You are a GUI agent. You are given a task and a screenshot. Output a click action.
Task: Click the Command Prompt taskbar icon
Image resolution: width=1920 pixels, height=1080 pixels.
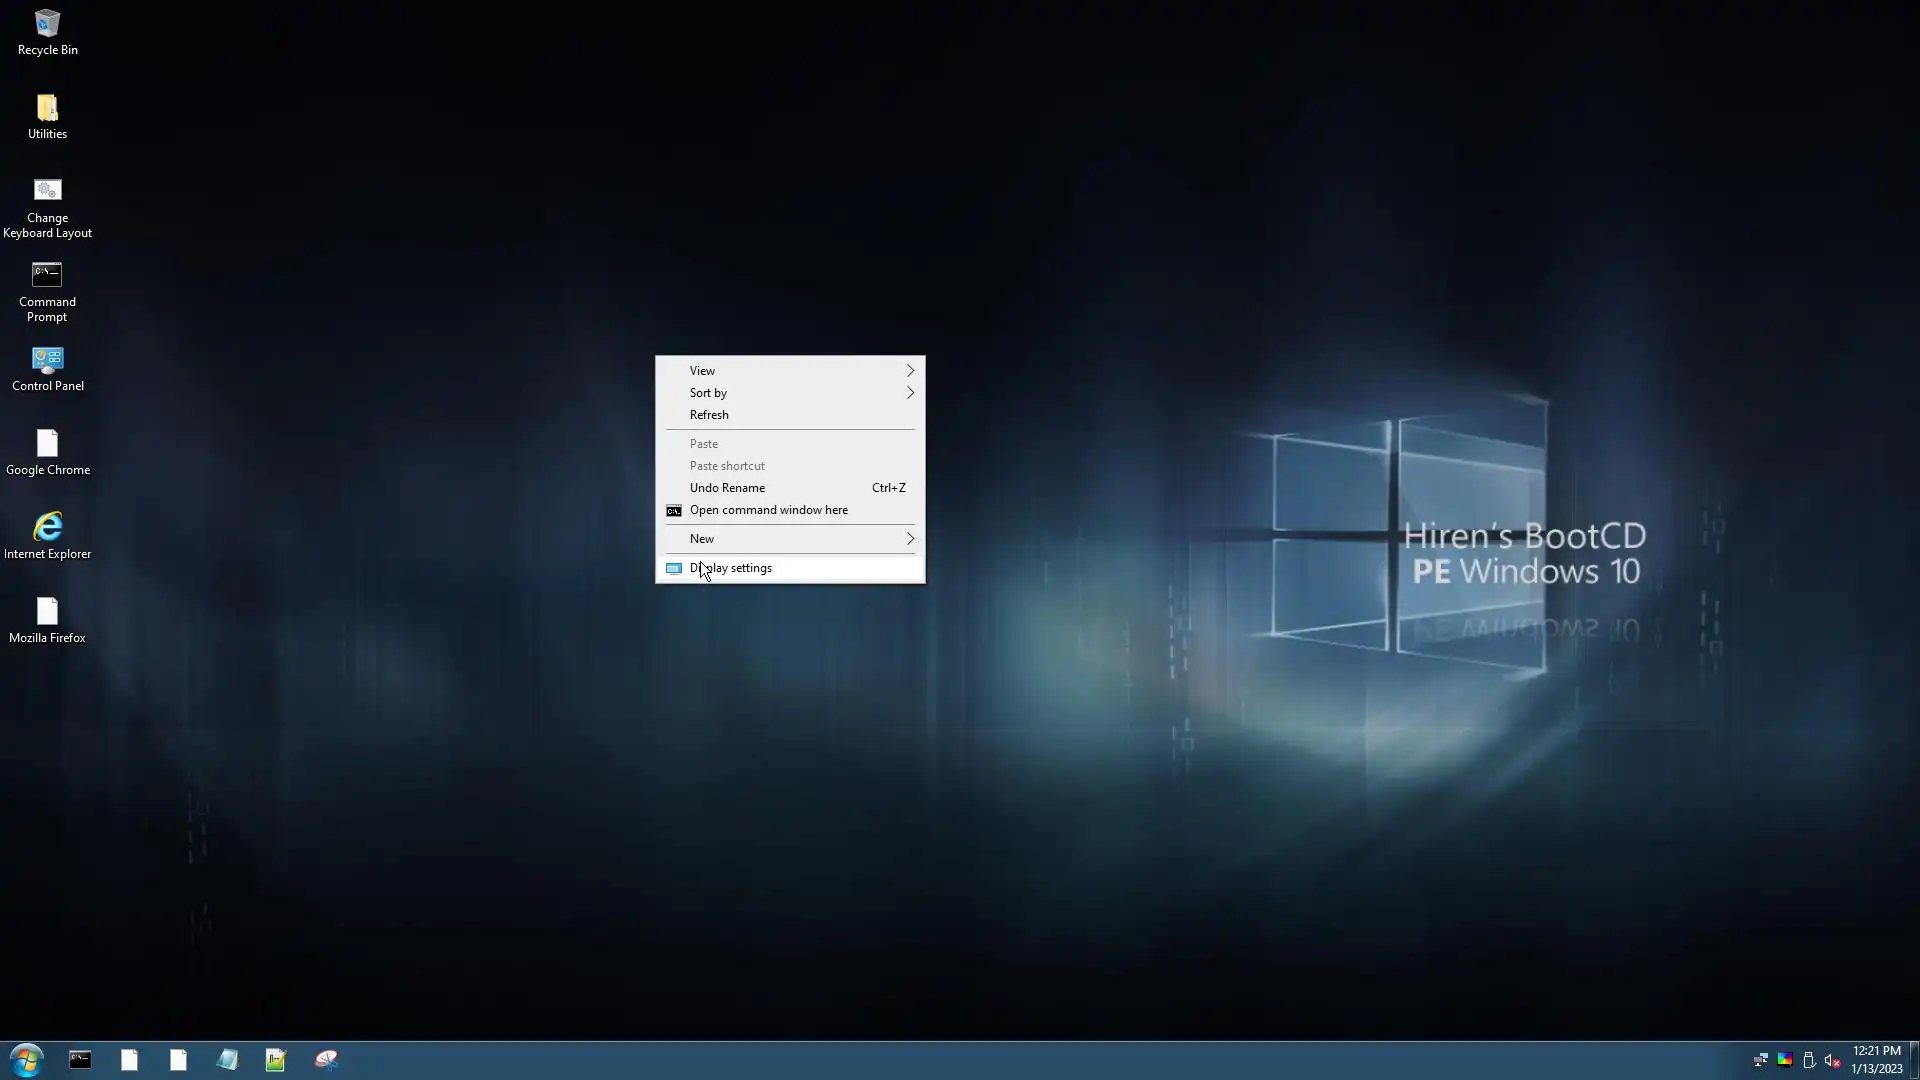80,1060
